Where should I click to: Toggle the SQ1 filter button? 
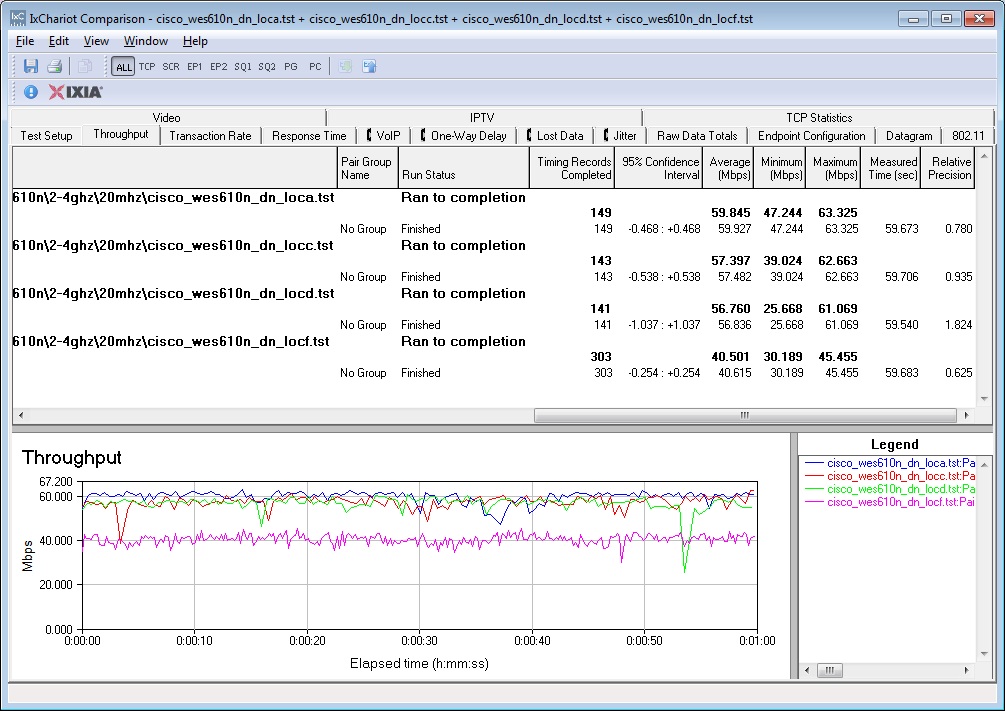[243, 67]
